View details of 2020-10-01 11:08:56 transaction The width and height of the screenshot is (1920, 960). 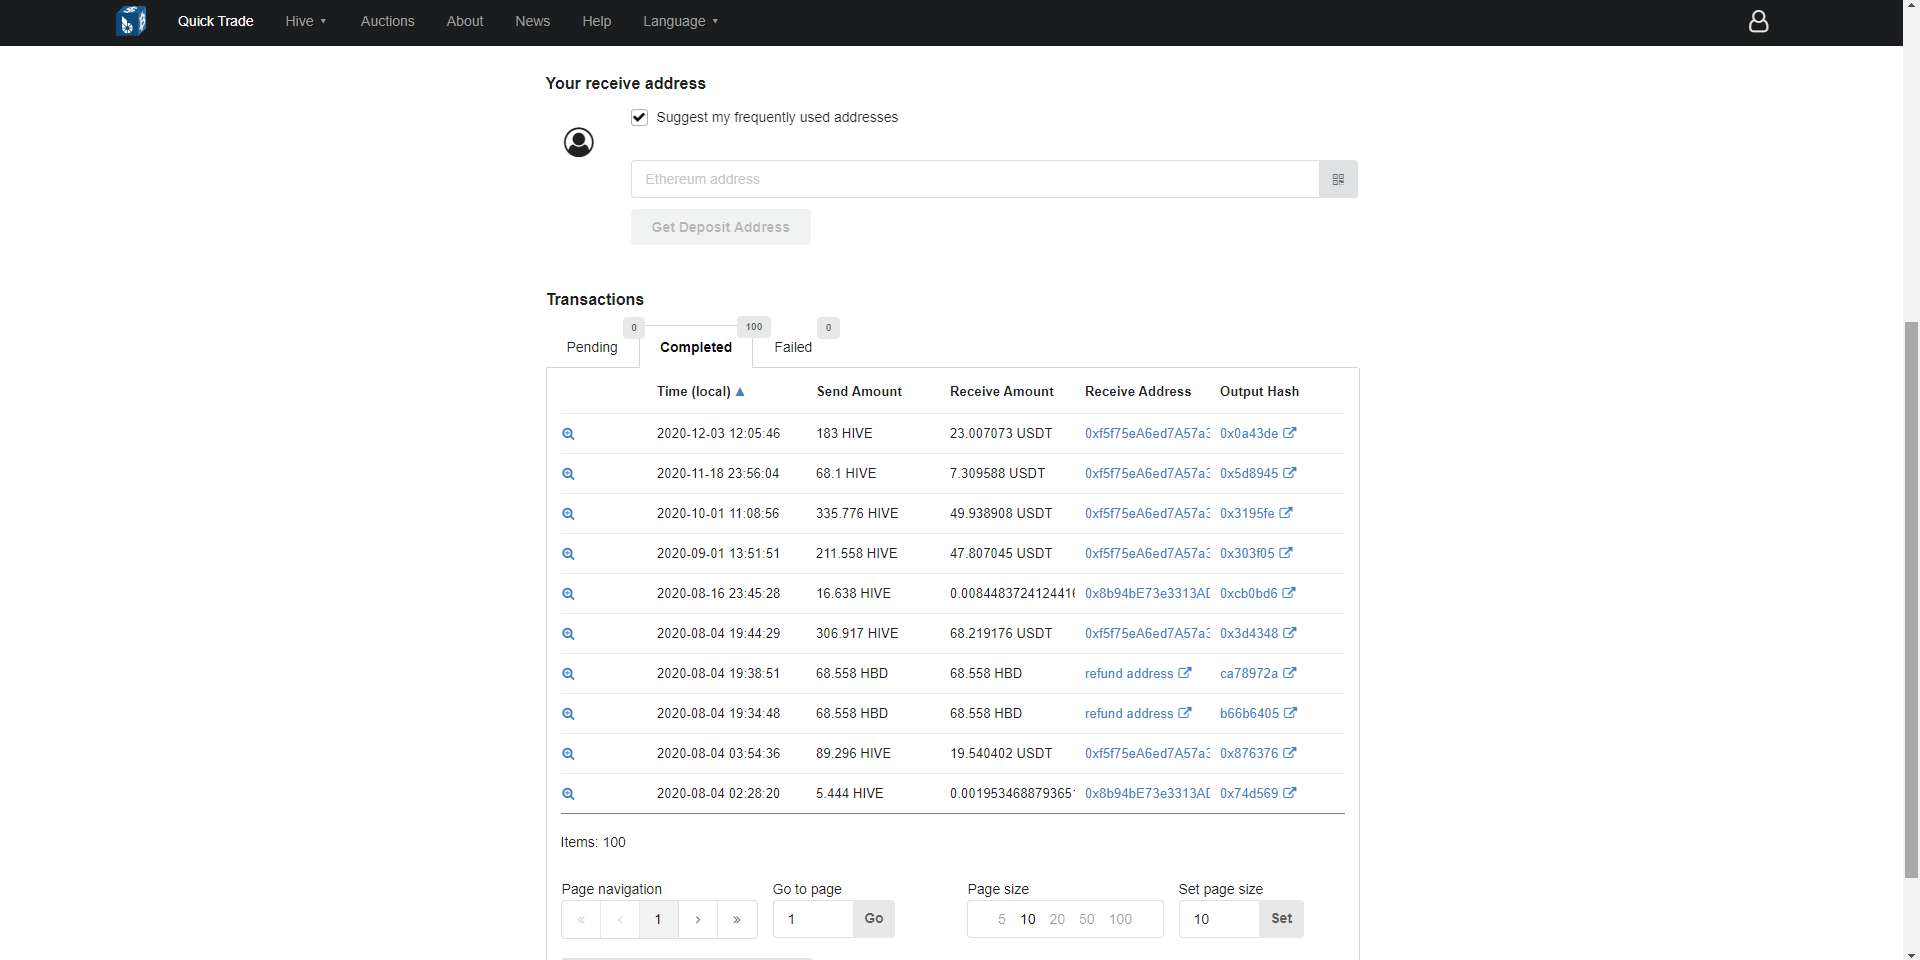tap(568, 514)
